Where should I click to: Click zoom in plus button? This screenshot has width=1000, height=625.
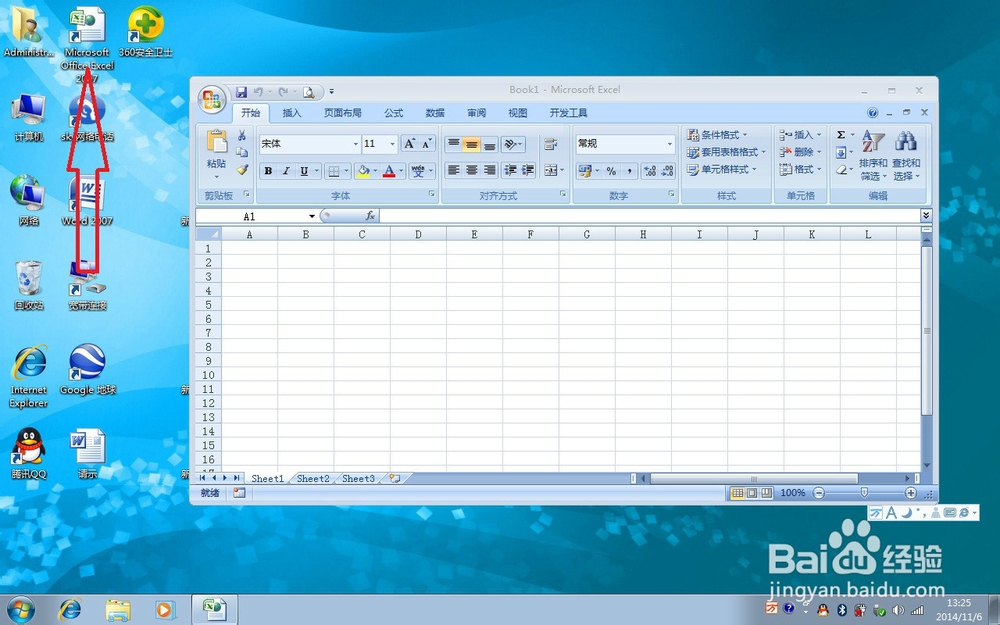(x=911, y=493)
